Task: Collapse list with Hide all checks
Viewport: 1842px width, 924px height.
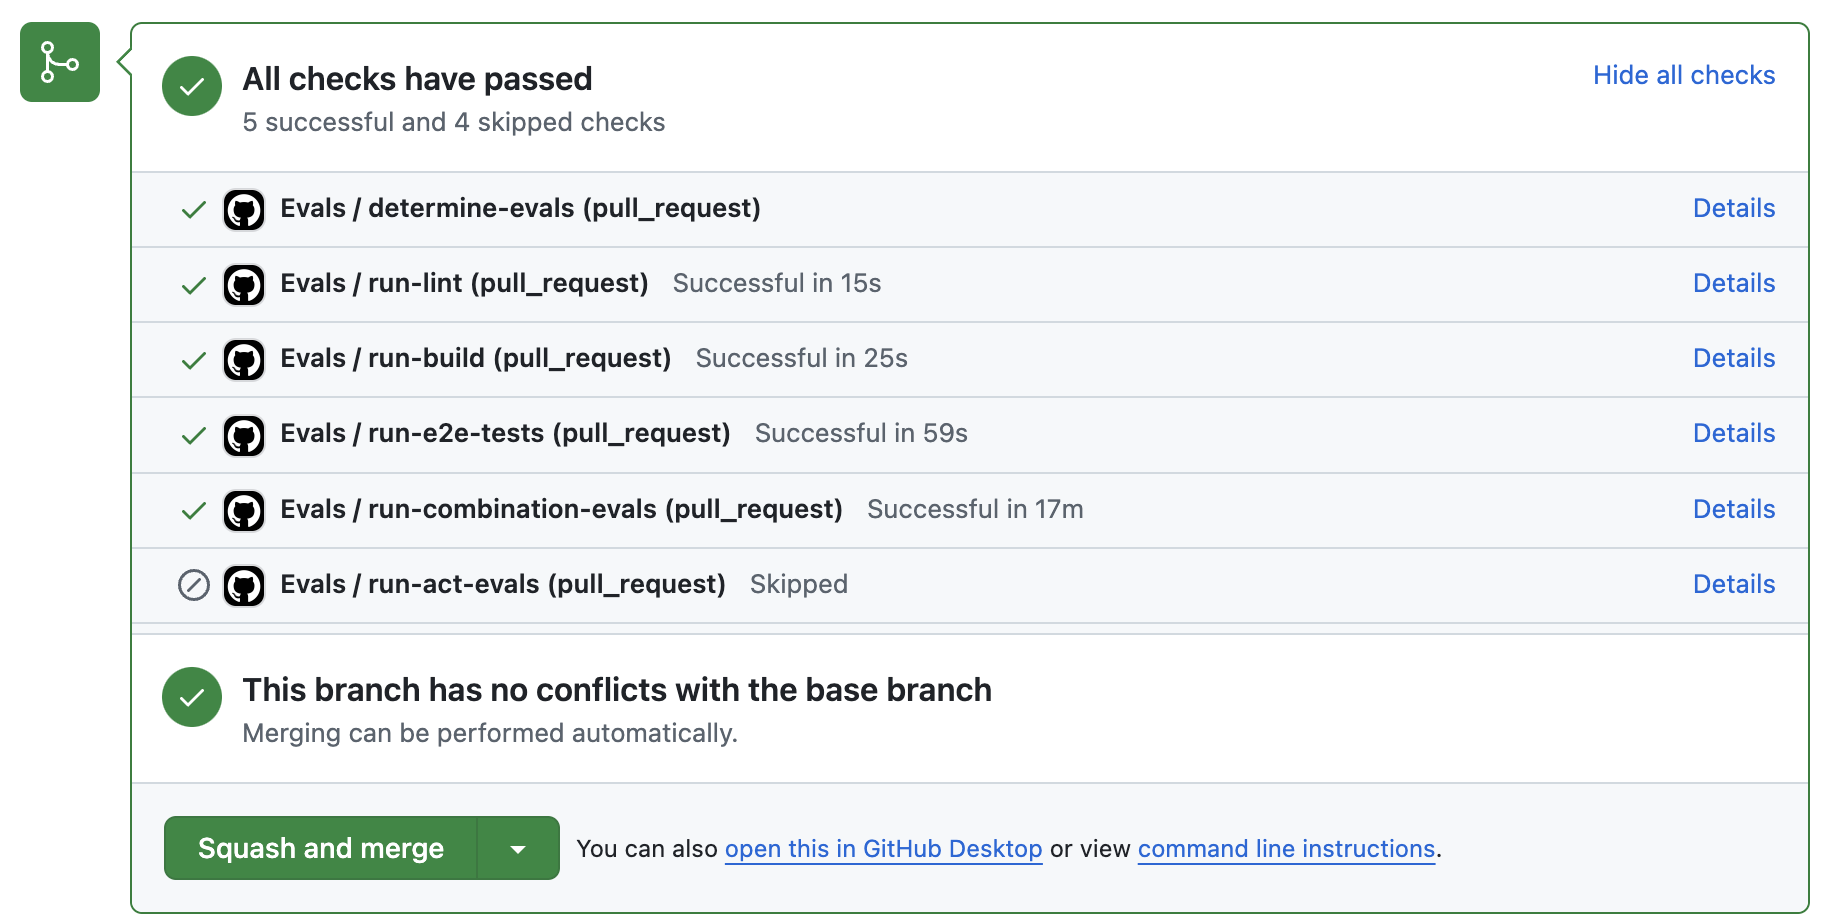Action: 1683,75
